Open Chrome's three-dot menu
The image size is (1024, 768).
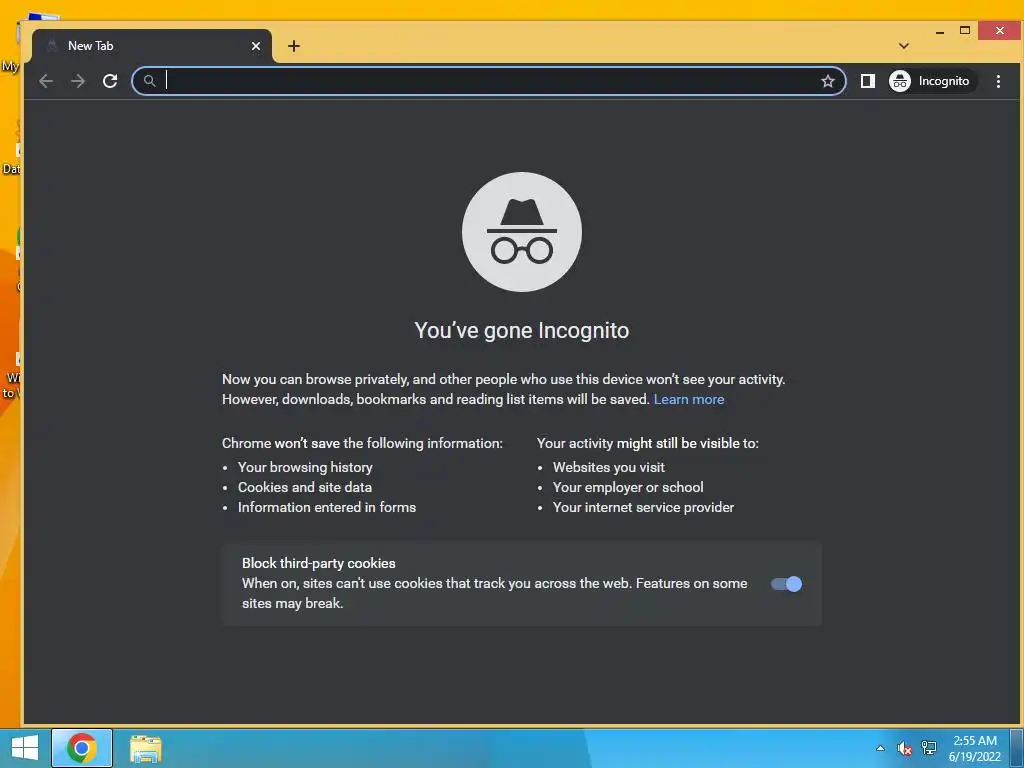[998, 81]
